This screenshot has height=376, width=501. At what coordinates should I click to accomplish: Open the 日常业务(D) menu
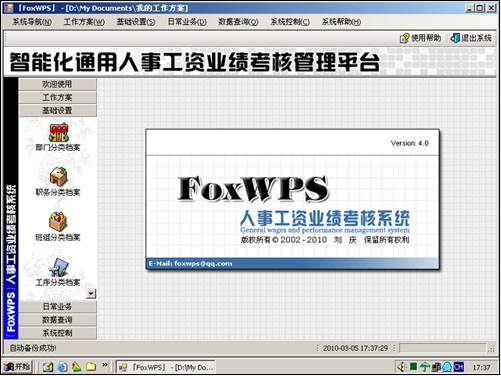tap(187, 22)
